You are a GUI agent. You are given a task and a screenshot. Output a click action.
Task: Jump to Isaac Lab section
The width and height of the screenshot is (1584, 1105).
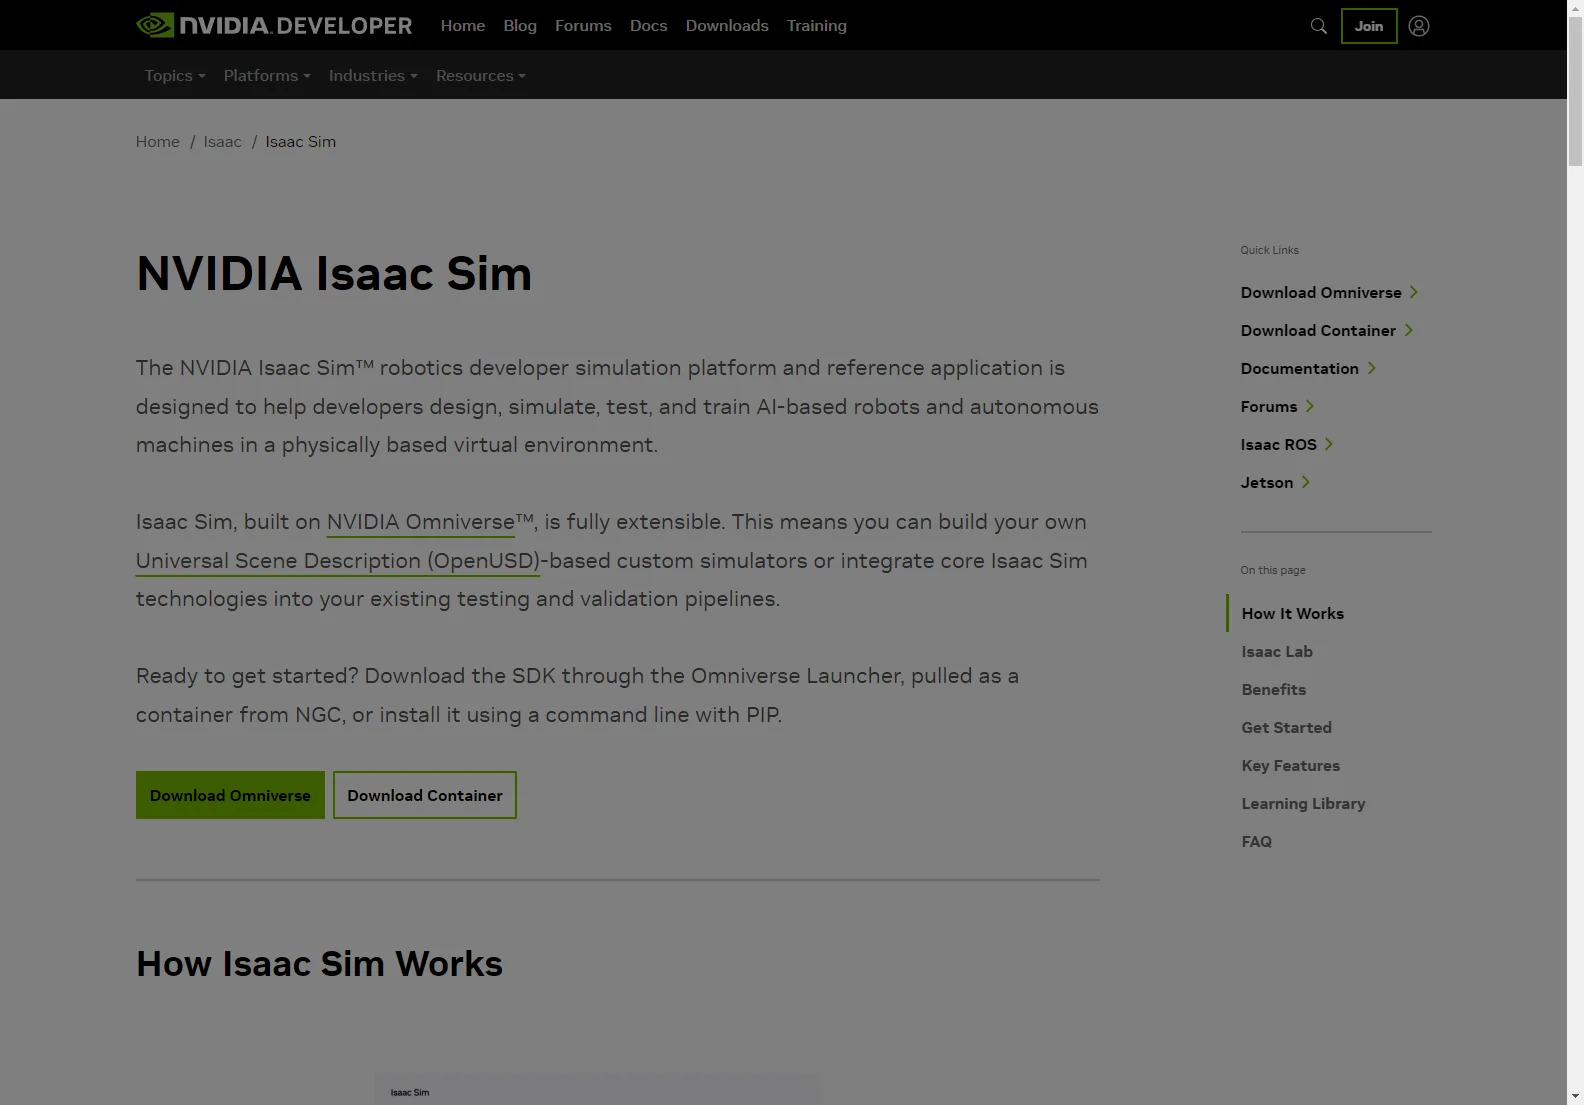pos(1277,651)
